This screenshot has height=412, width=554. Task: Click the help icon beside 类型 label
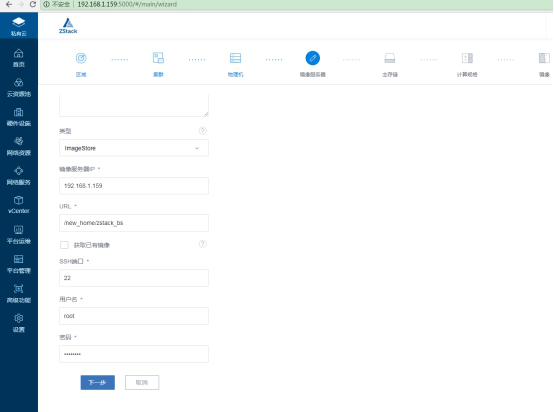[202, 131]
